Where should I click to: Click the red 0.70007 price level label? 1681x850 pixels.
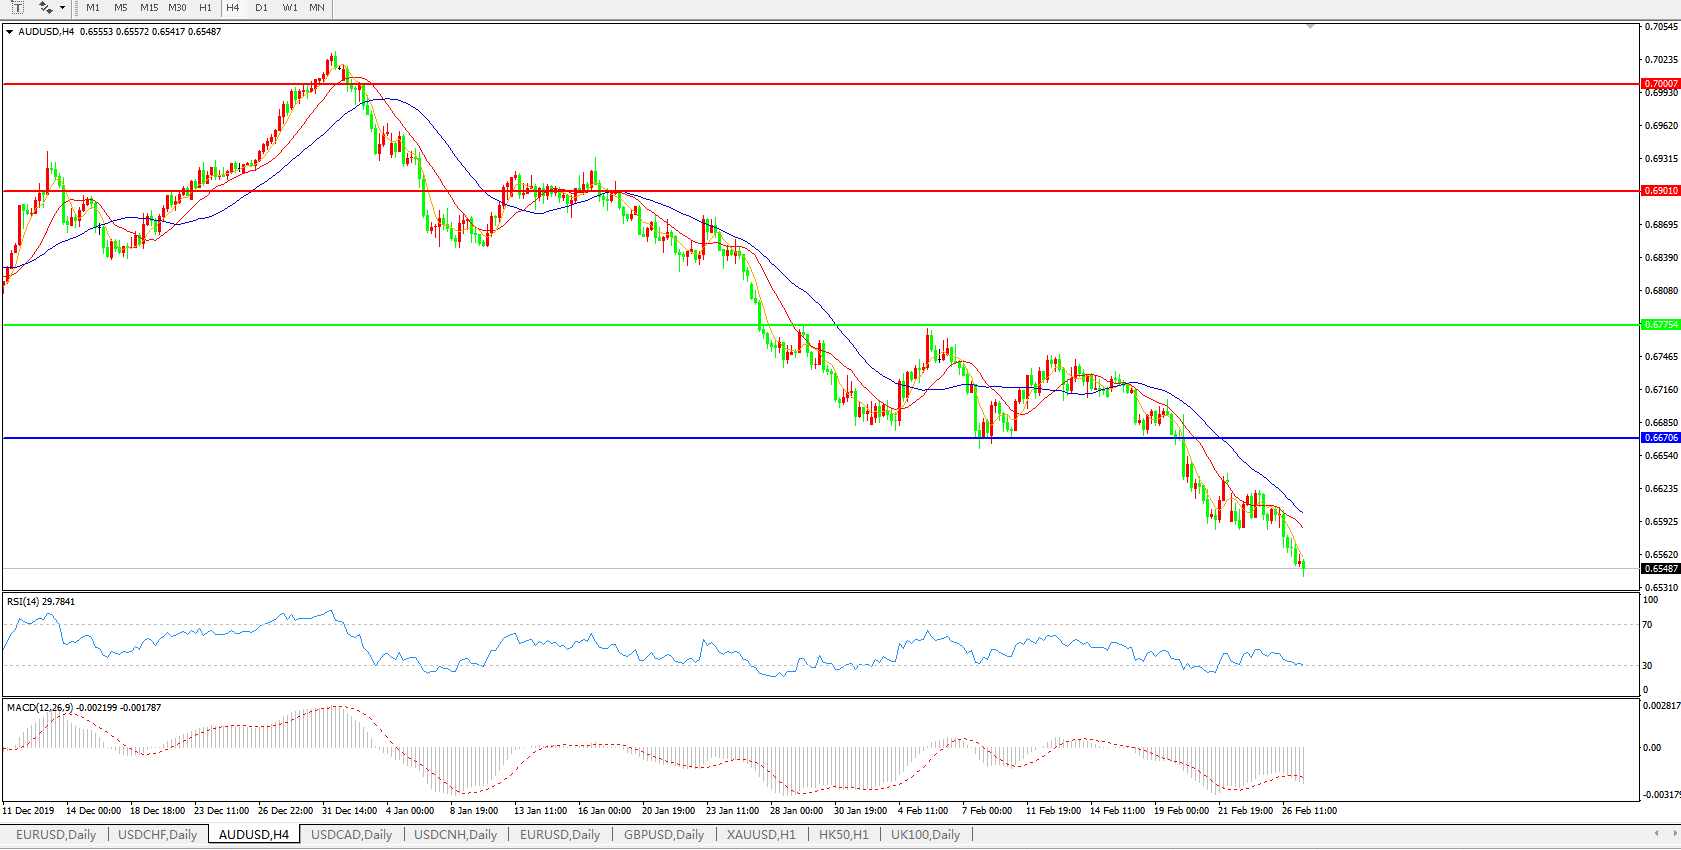[x=1661, y=84]
